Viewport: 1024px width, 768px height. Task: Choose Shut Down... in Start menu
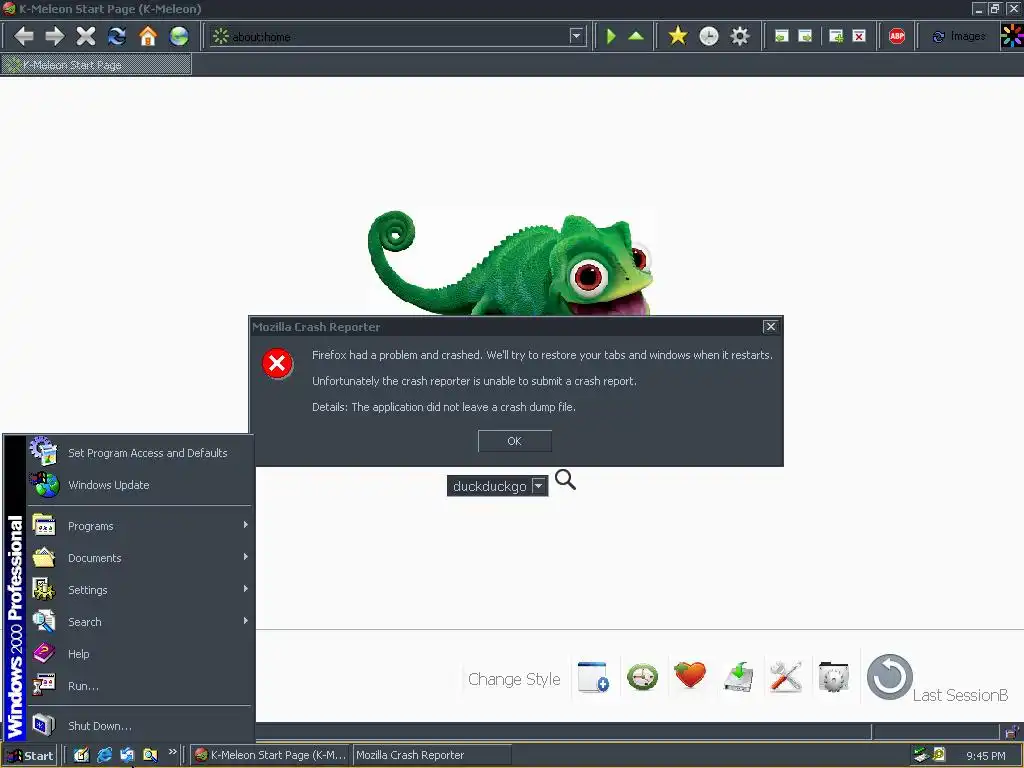click(x=140, y=726)
